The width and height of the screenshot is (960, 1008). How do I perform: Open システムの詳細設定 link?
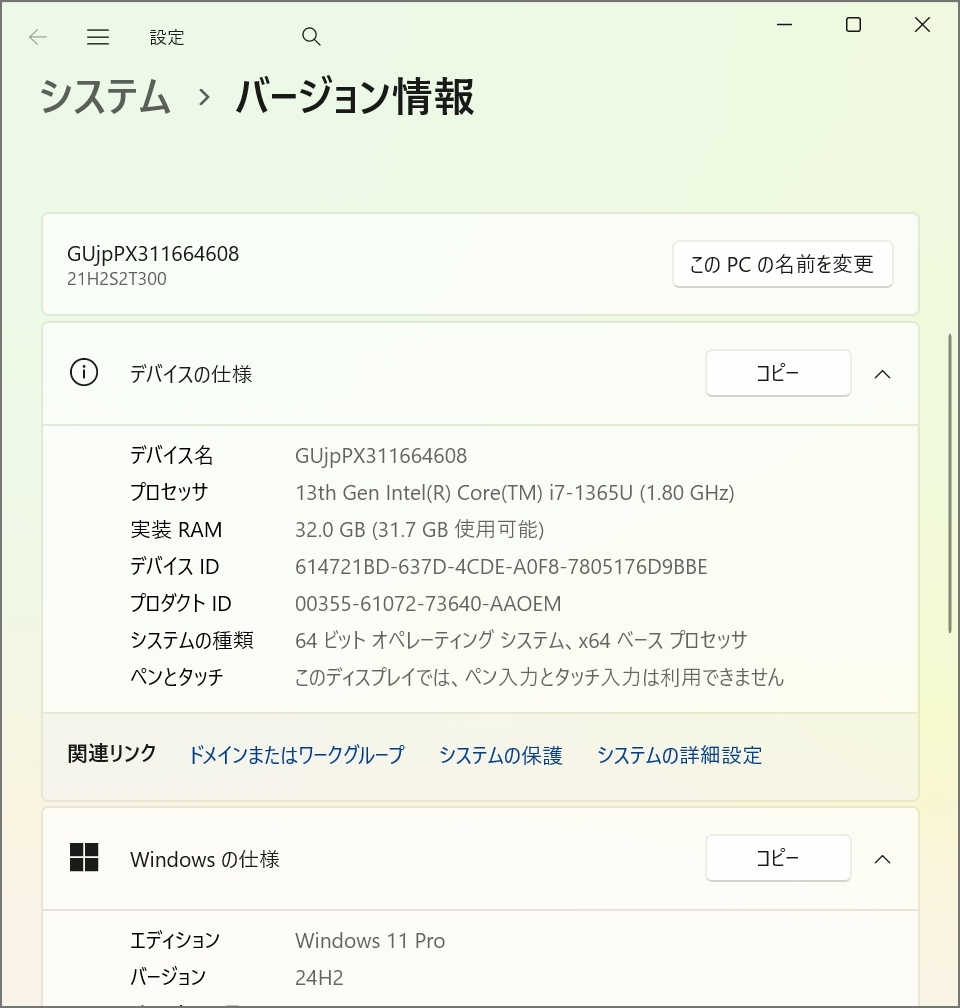679,756
